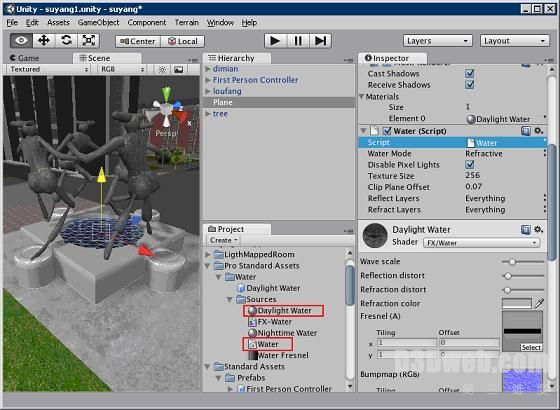Open Water Mode Refractive dropdown
Image resolution: width=560 pixels, height=410 pixels.
(505, 154)
